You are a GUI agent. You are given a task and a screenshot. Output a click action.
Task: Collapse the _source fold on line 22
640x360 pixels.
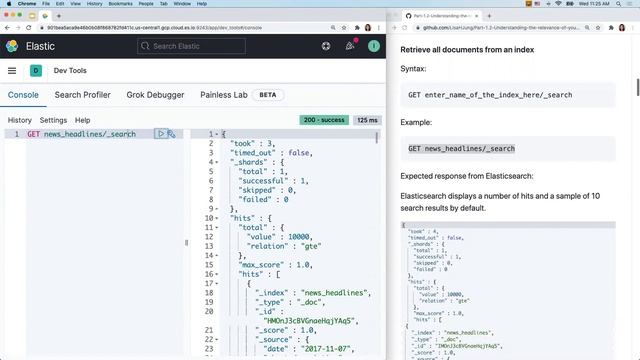pyautogui.click(x=217, y=339)
